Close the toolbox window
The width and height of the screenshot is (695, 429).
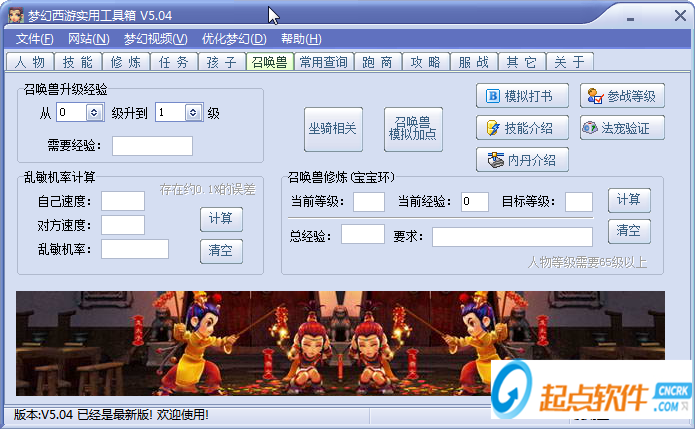click(x=680, y=16)
